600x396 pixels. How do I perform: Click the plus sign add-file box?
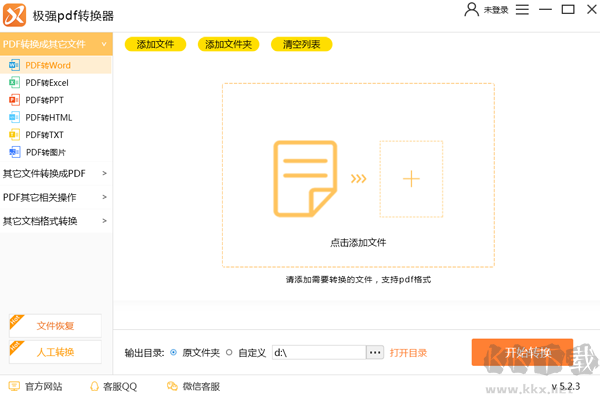click(x=411, y=179)
